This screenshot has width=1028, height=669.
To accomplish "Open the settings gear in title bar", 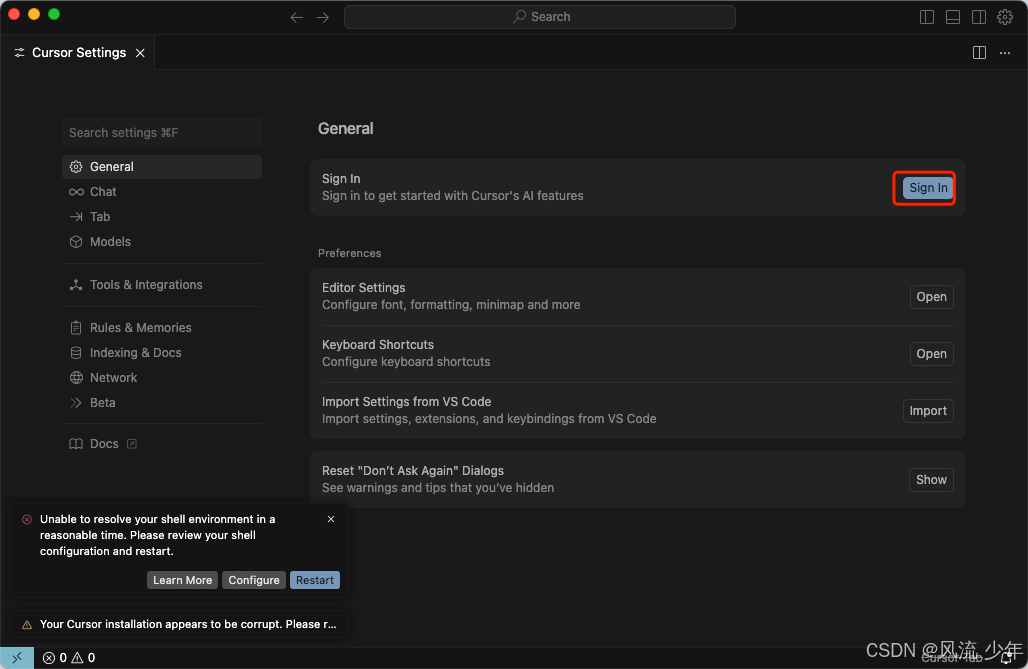I will tap(1005, 17).
